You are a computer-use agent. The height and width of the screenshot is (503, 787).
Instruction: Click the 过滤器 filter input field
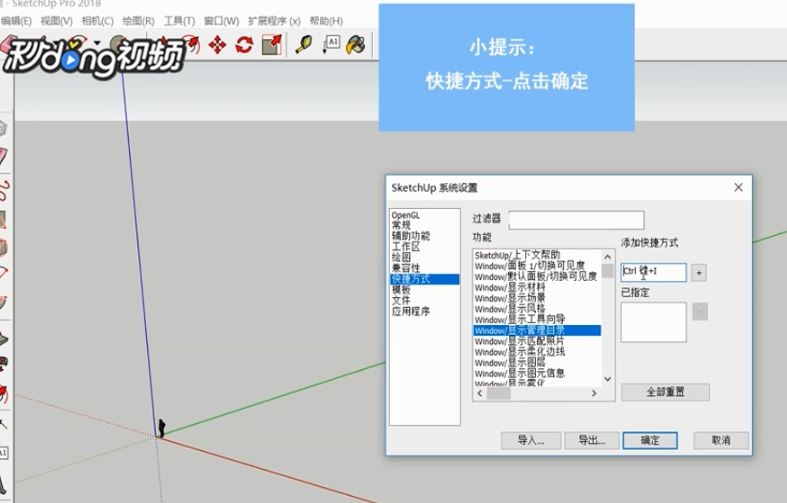pos(576,220)
